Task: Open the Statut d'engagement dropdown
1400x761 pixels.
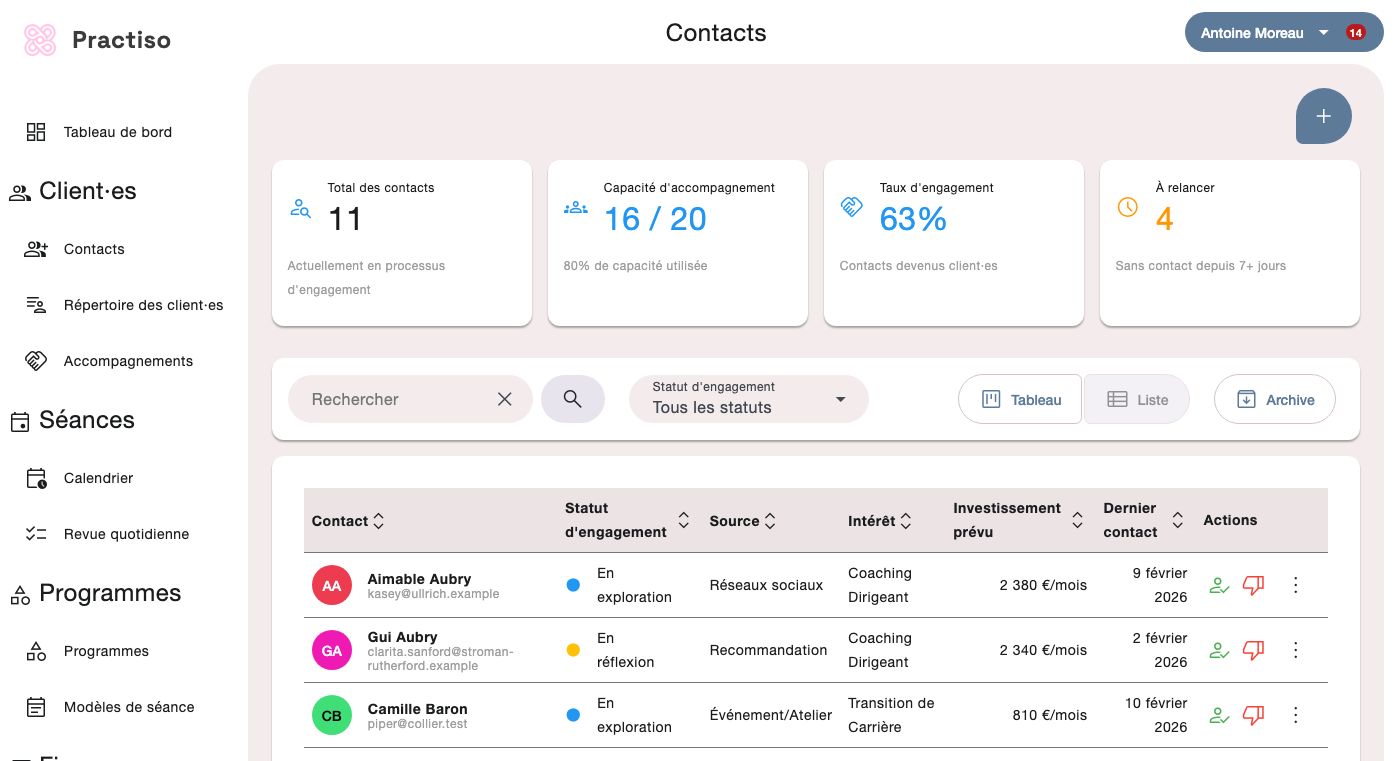Action: pos(748,398)
